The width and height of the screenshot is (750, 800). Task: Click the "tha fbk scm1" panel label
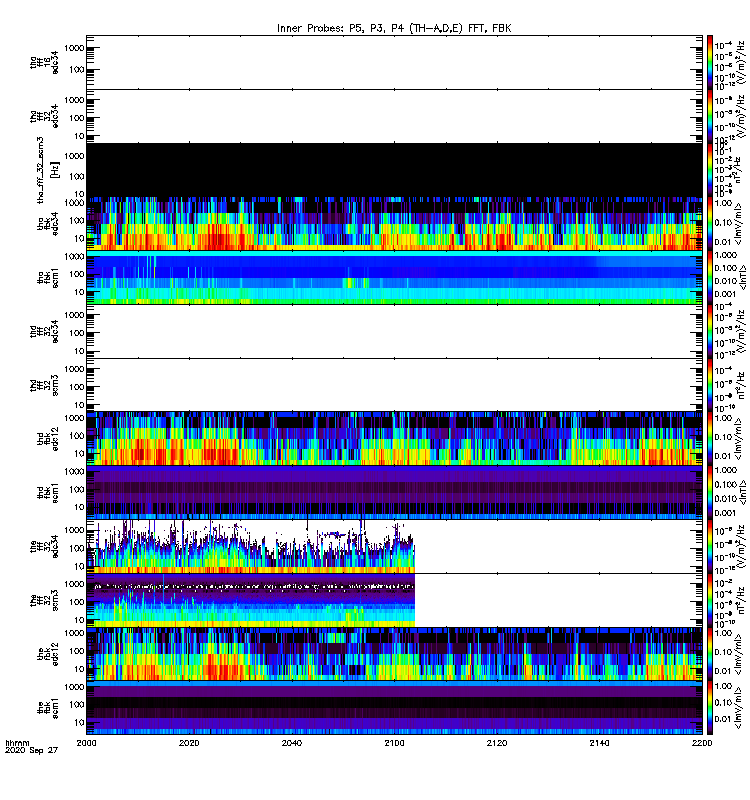click(x=47, y=278)
